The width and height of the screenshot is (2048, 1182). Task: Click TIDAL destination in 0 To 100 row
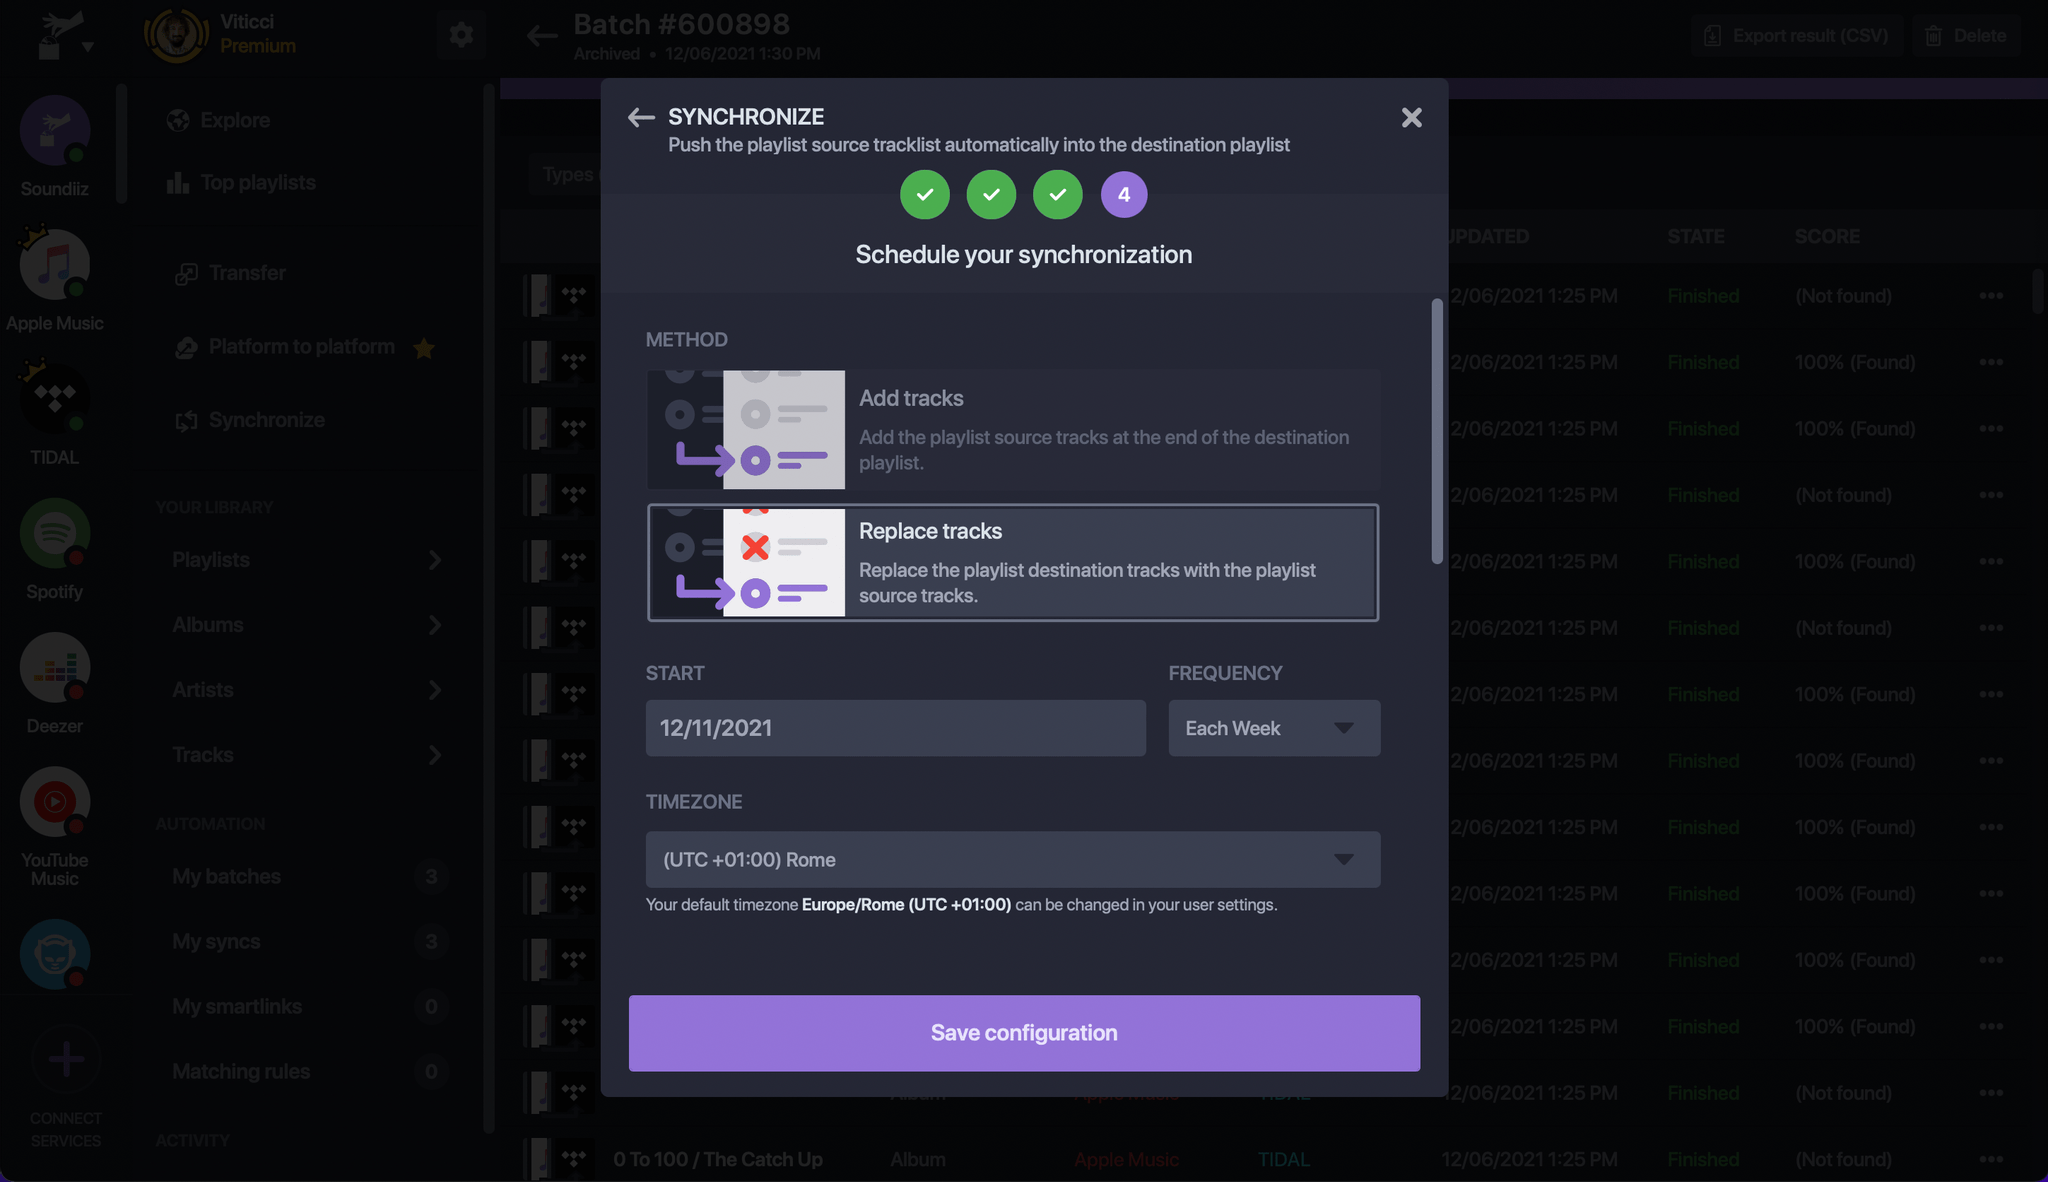pyautogui.click(x=1283, y=1160)
